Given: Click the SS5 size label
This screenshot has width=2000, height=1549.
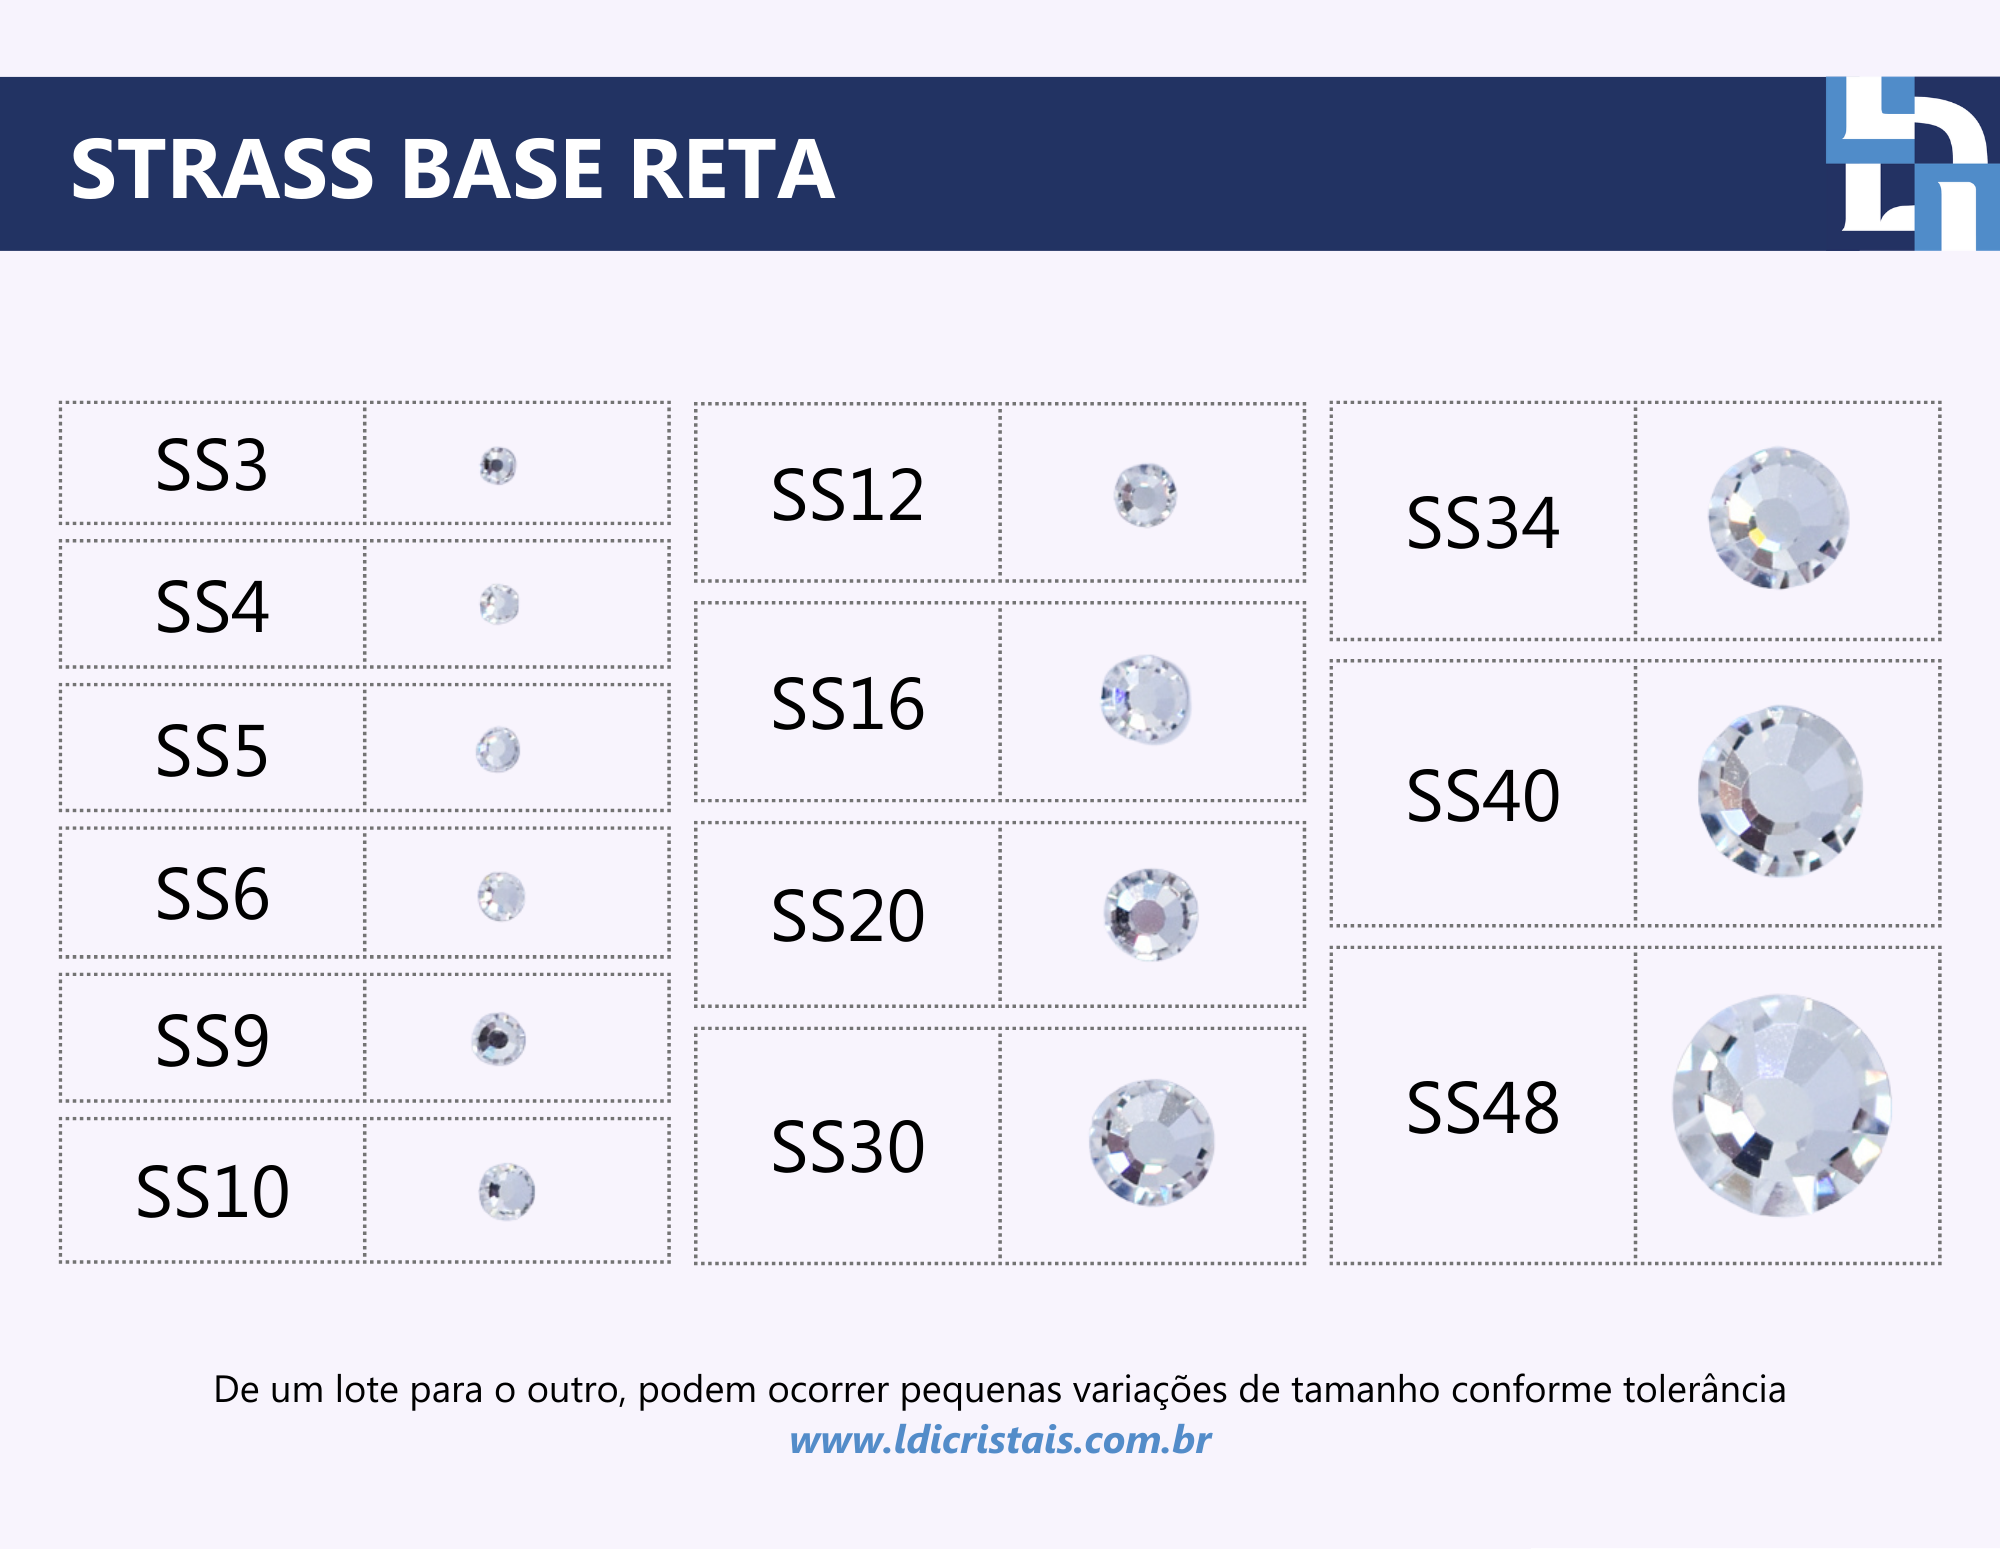Looking at the screenshot, I should pyautogui.click(x=212, y=751).
